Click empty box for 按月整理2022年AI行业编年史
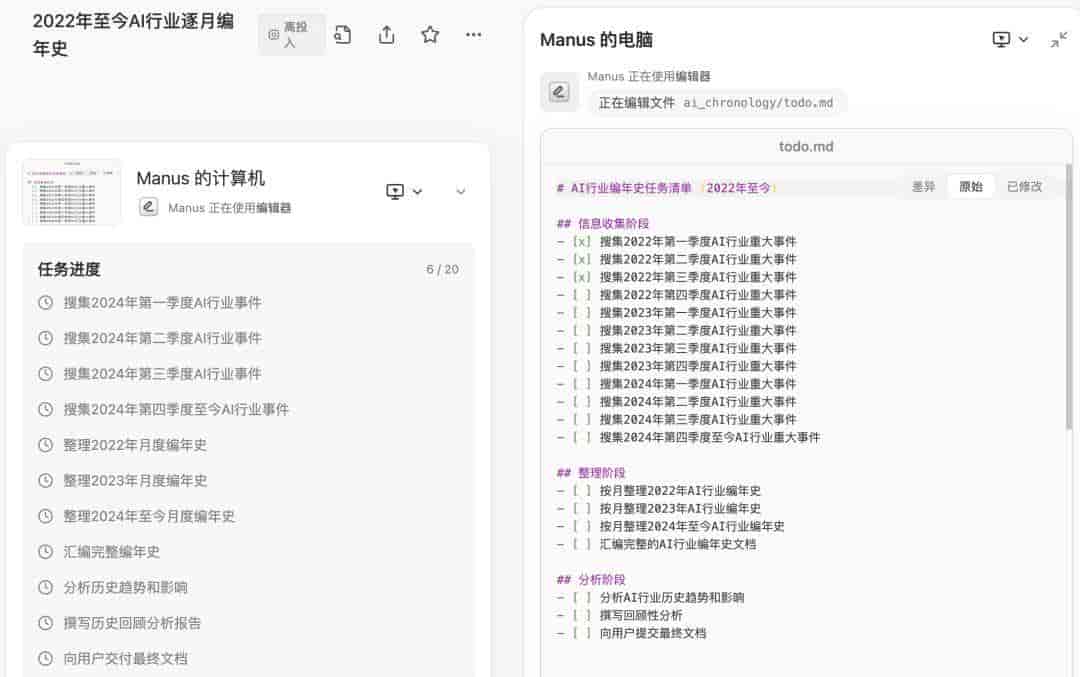The height and width of the screenshot is (677, 1080). 582,491
